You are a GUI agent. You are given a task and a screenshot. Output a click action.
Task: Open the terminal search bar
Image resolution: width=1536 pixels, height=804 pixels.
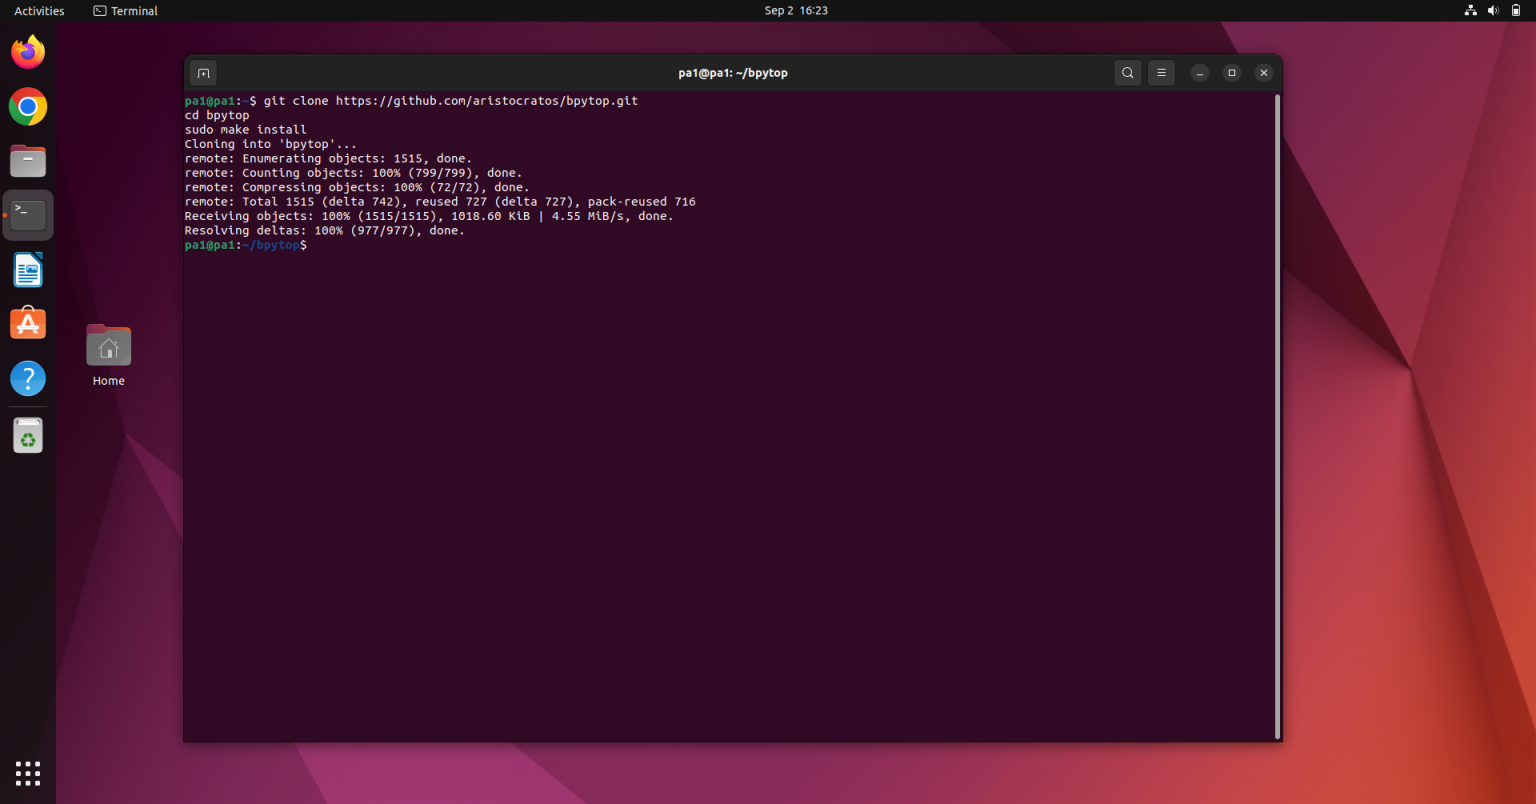click(x=1127, y=72)
